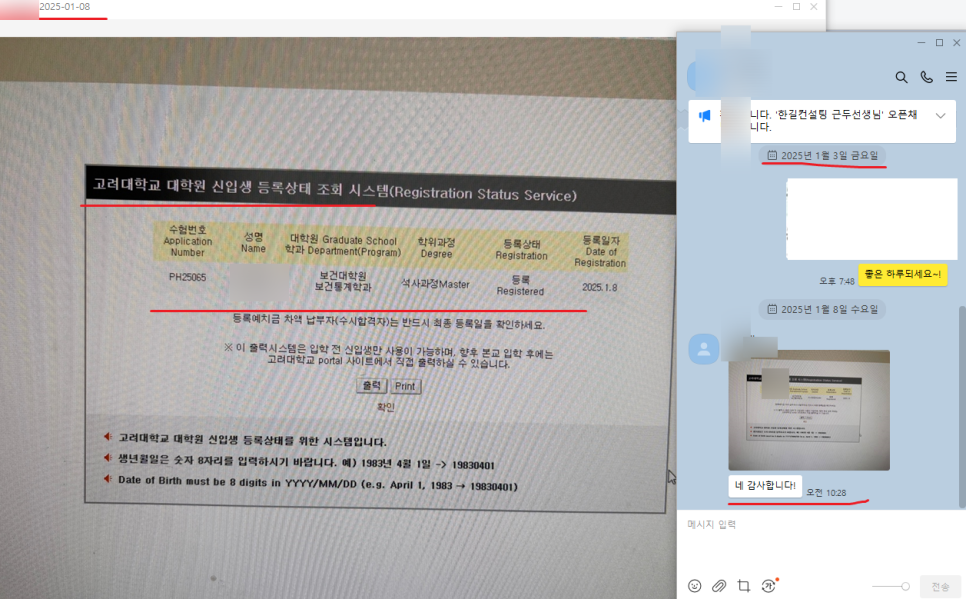Start a voice call from chat header
Image resolution: width=966 pixels, height=599 pixels.
point(927,77)
